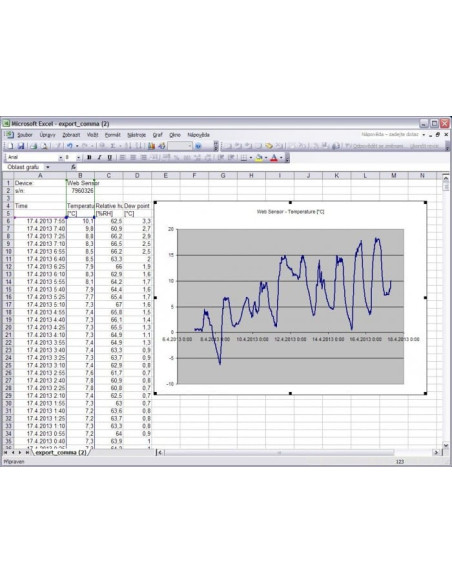
Task: Click the Decrease Indent icon
Action: point(221,158)
